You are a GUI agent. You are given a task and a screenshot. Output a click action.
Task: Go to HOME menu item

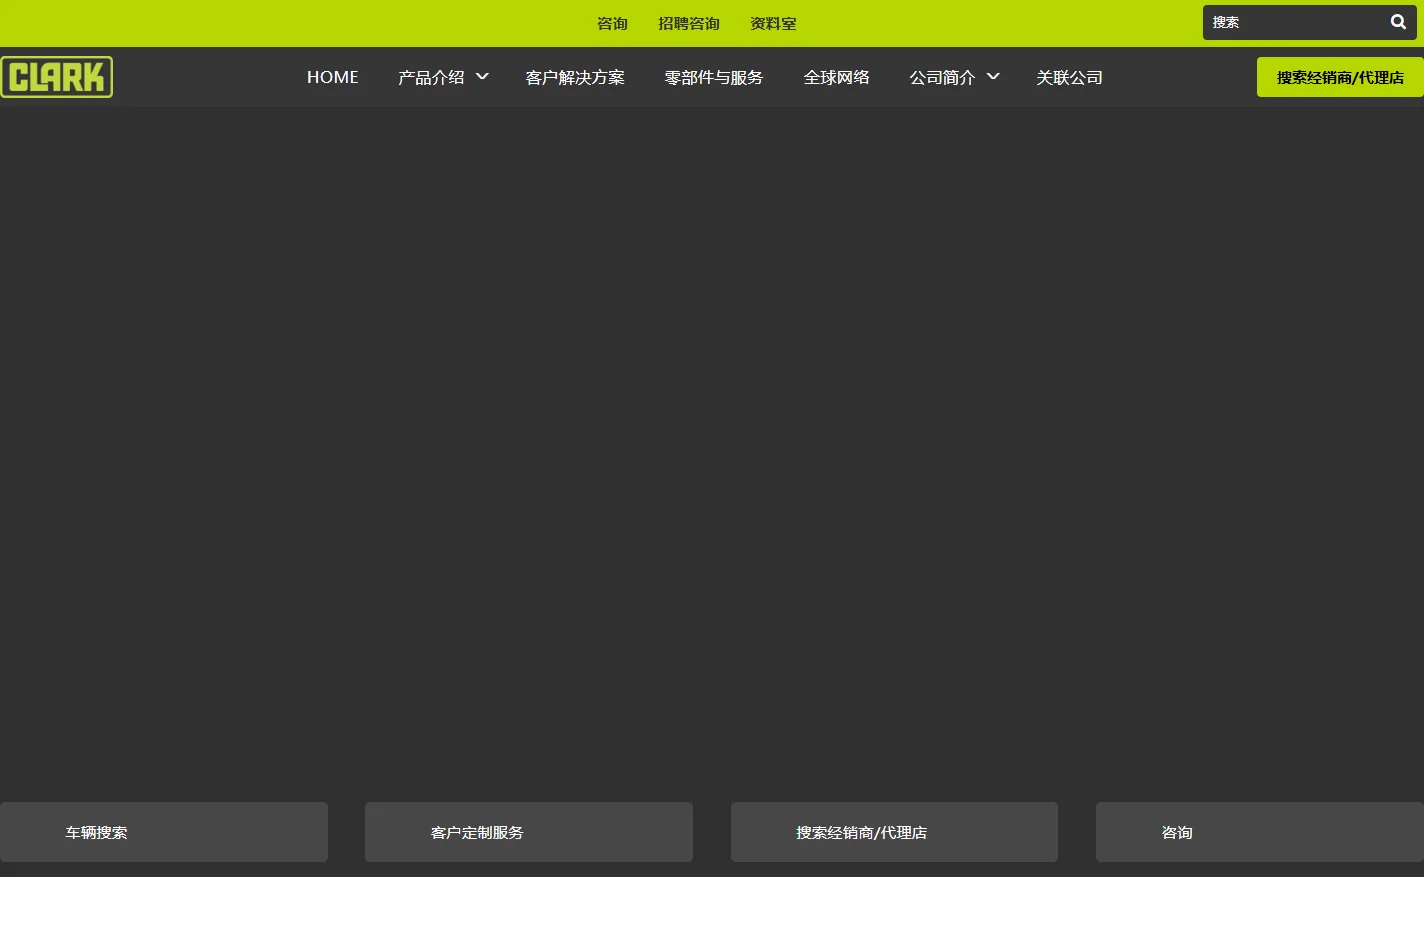tap(333, 77)
